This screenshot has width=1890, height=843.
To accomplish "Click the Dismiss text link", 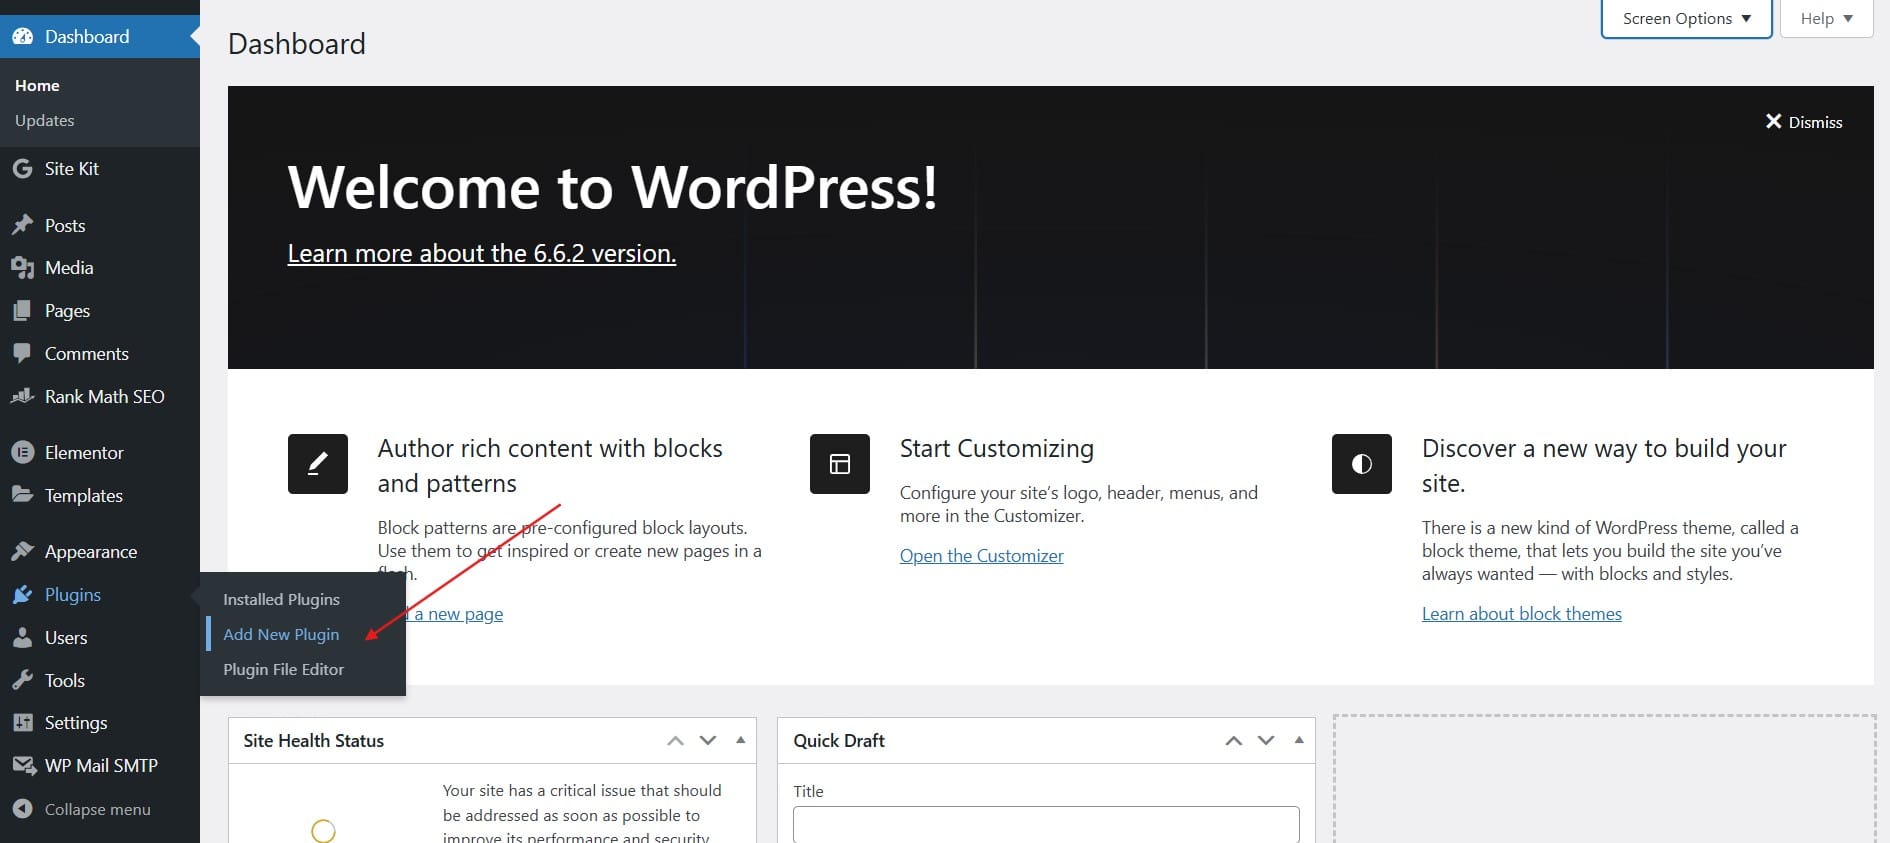I will 1816,122.
